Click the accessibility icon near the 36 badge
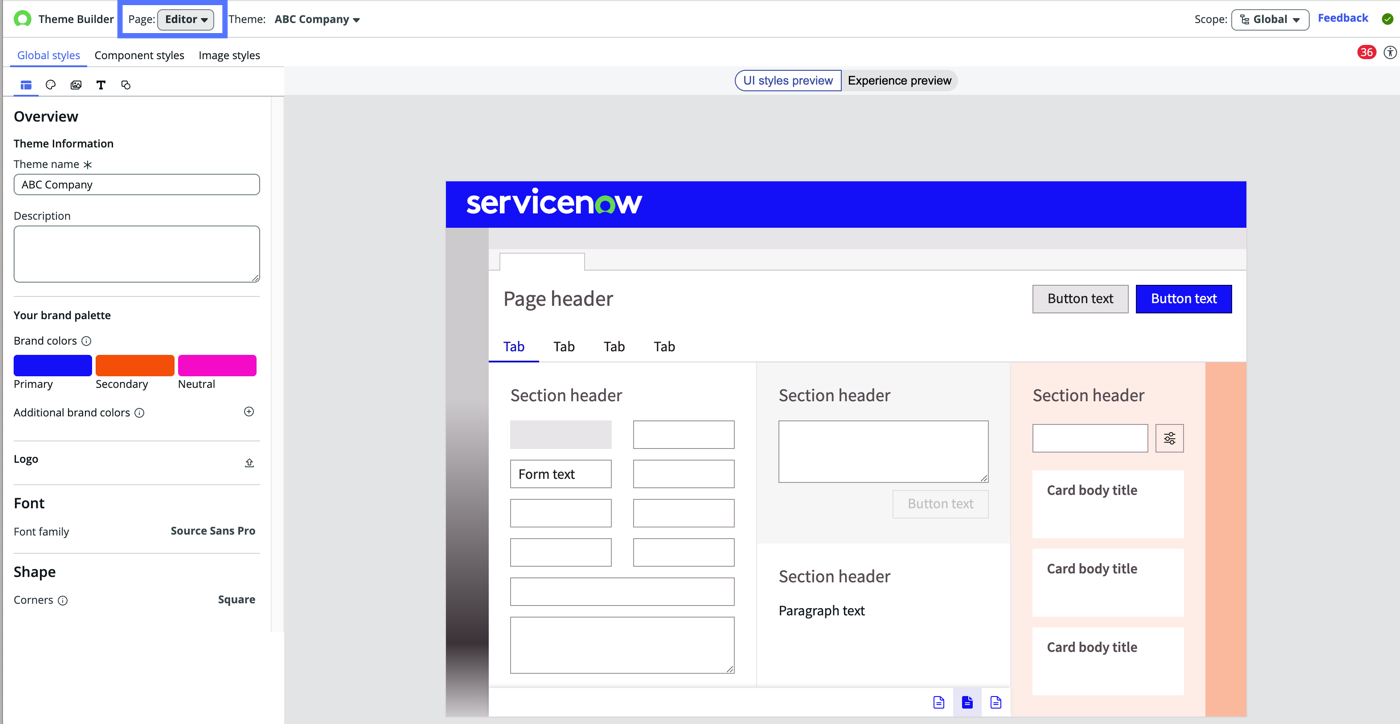Viewport: 1400px width, 724px height. tap(1390, 52)
